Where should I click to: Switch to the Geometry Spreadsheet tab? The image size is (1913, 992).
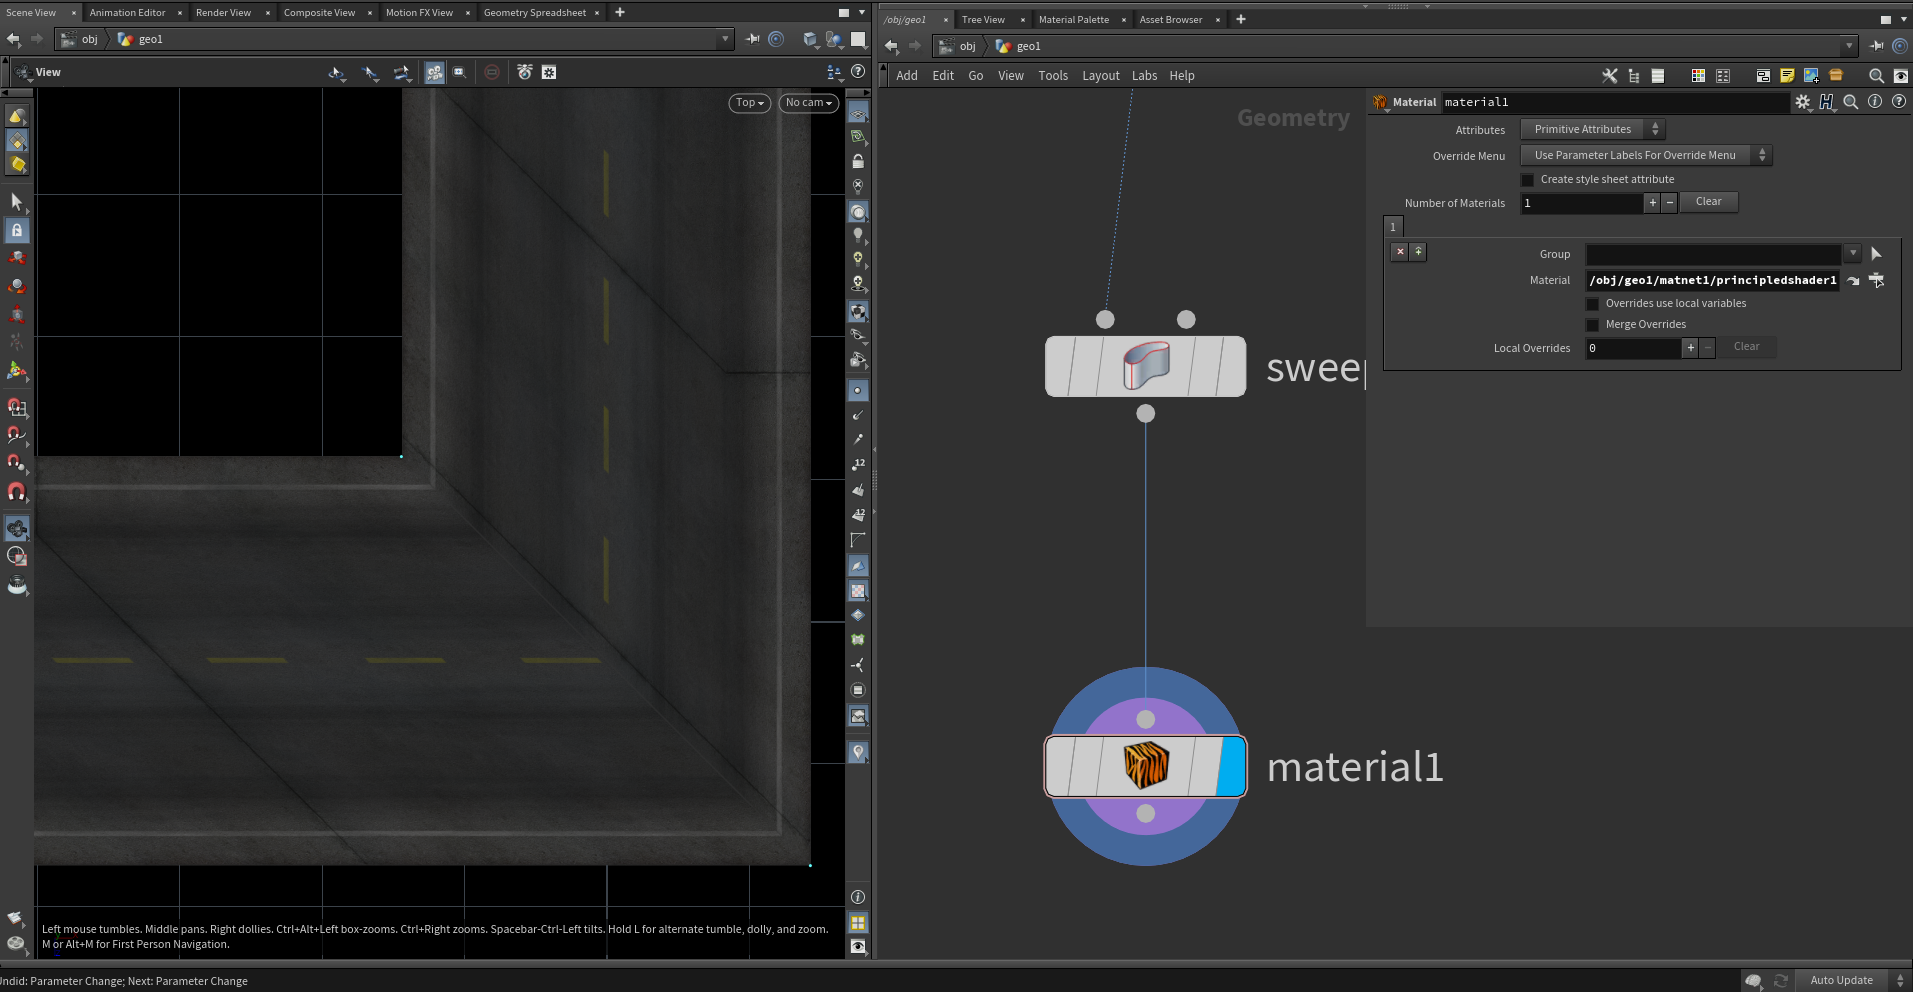534,13
